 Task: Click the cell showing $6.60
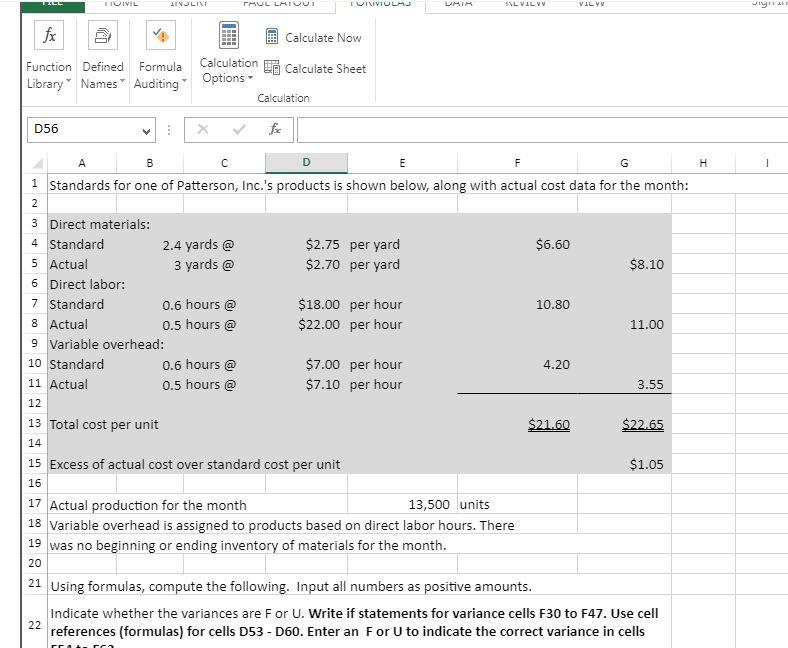tap(517, 244)
